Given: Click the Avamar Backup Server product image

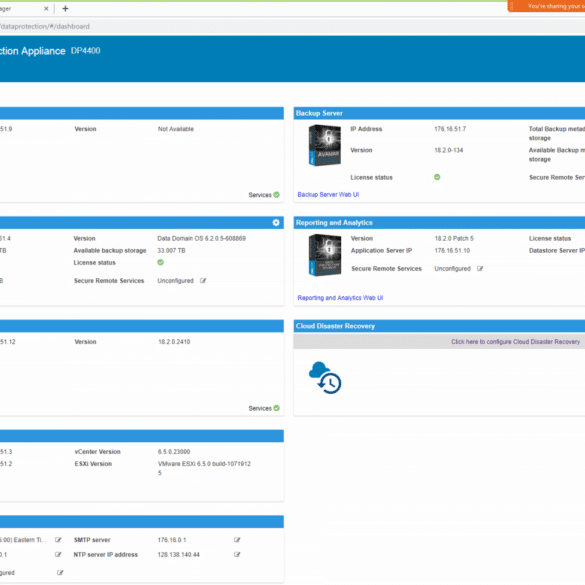Looking at the screenshot, I should click(x=325, y=145).
